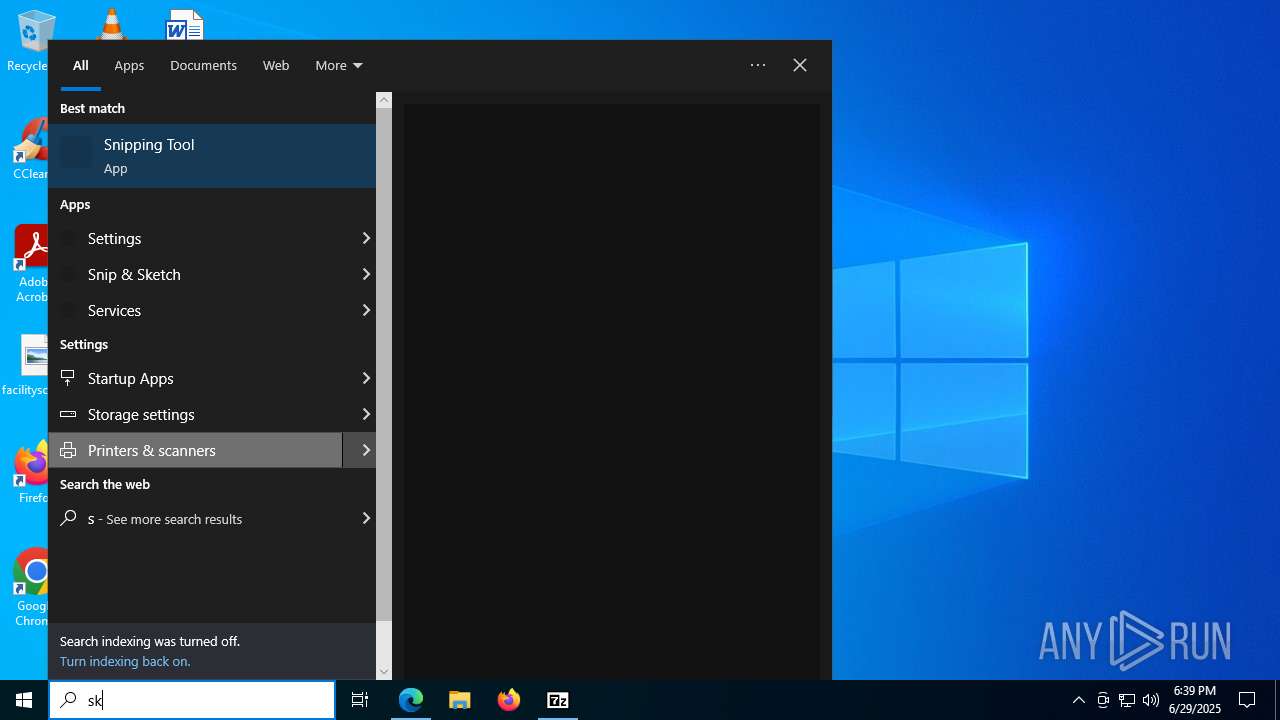
Task: Open Printers & scanners settings result
Action: [x=196, y=450]
